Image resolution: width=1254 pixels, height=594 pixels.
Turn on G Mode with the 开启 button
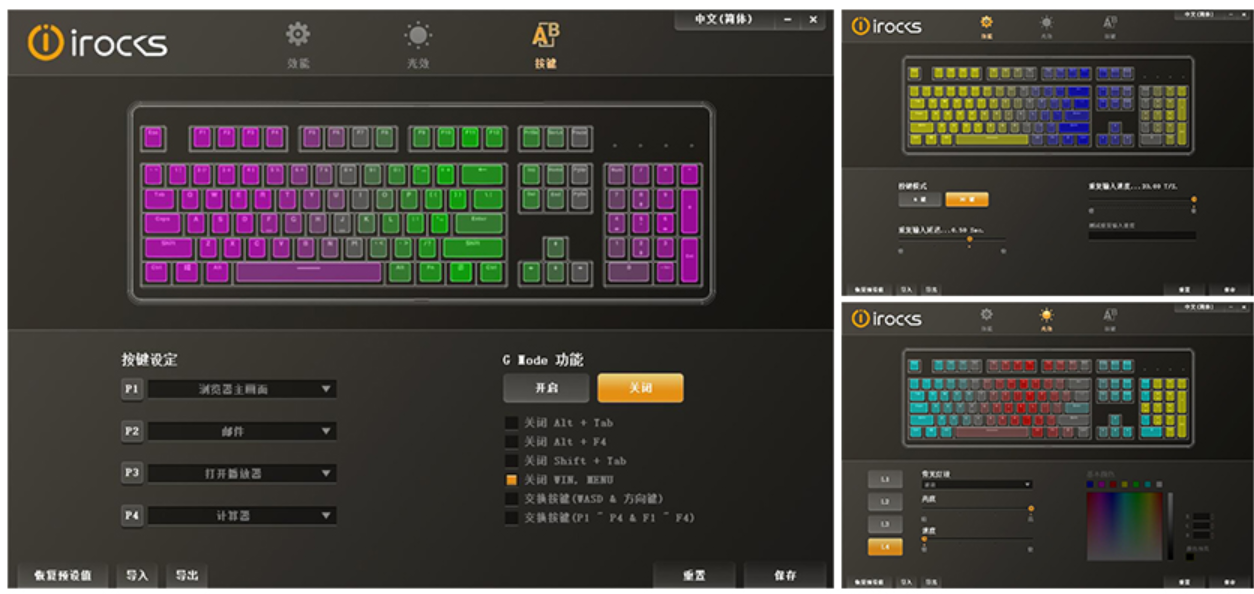546,387
